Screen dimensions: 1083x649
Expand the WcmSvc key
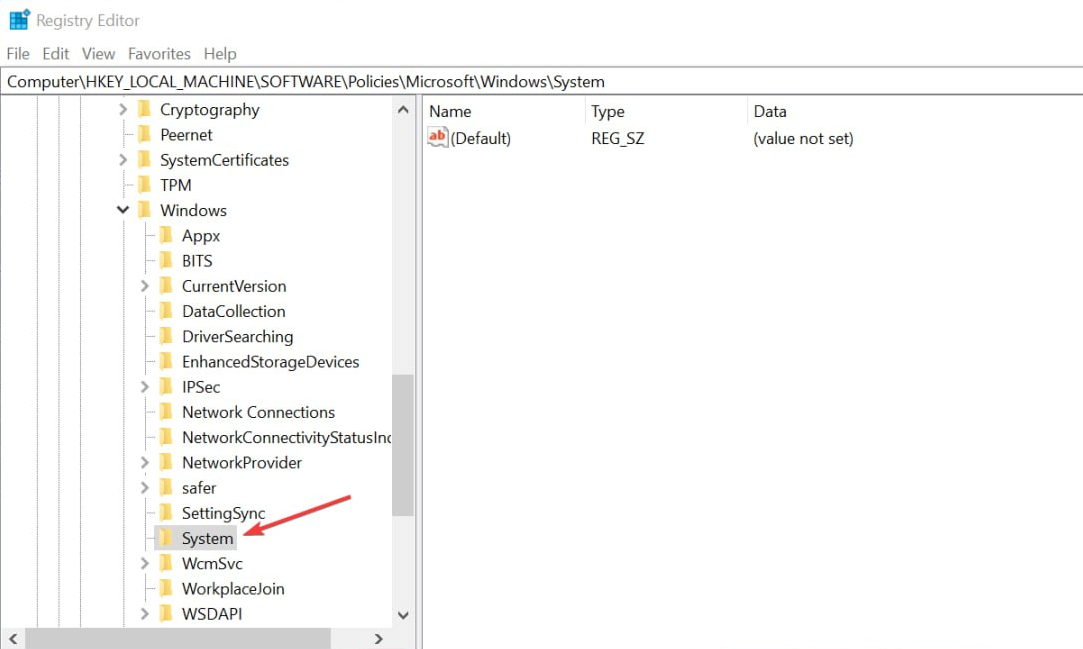(x=144, y=563)
